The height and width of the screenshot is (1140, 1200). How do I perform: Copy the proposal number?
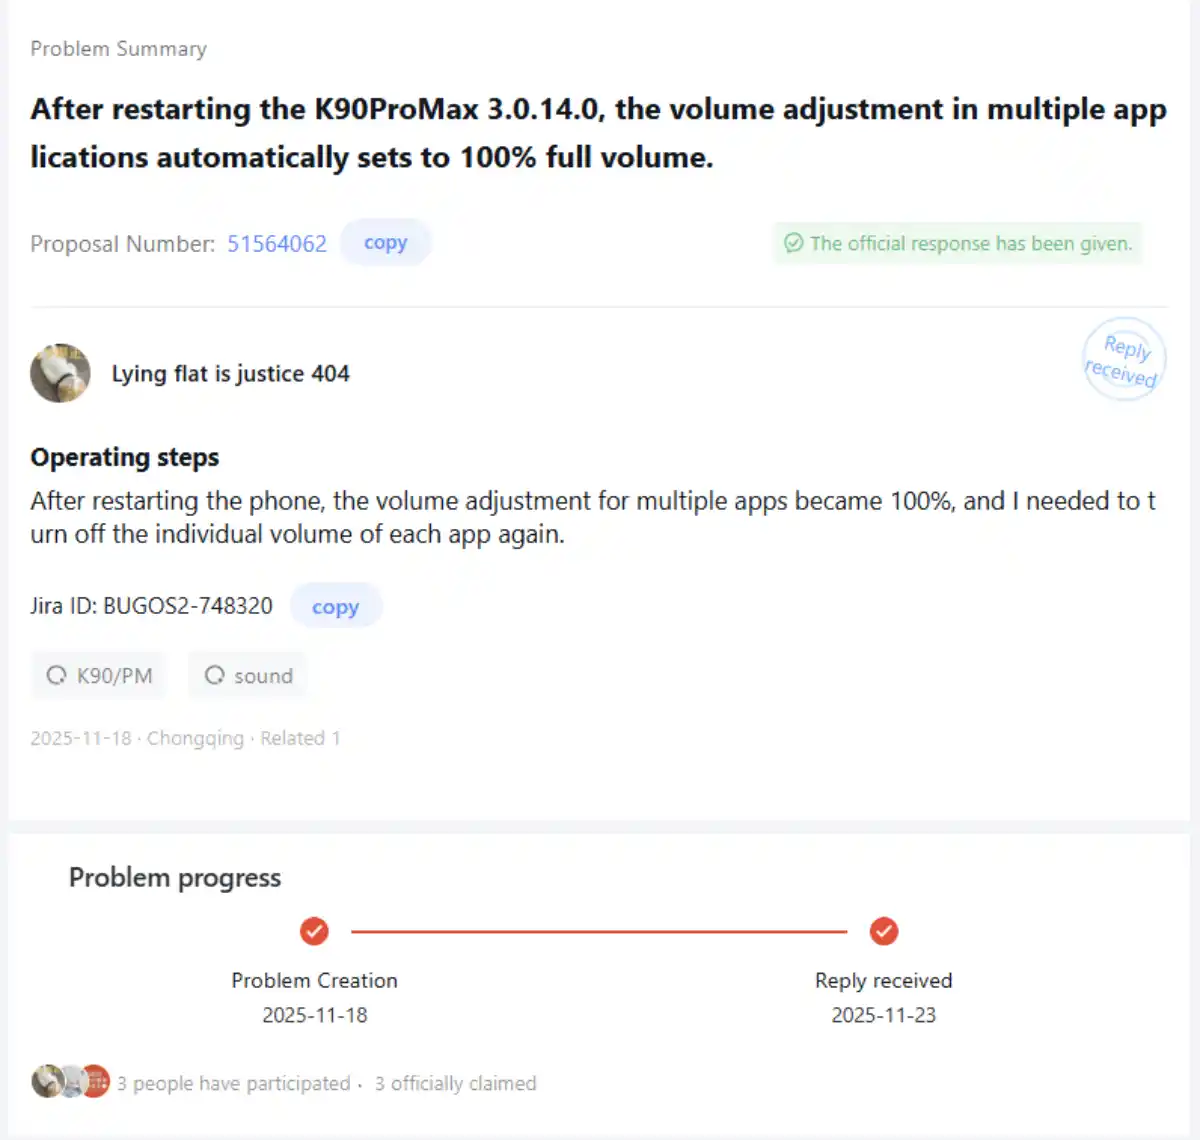tap(385, 243)
